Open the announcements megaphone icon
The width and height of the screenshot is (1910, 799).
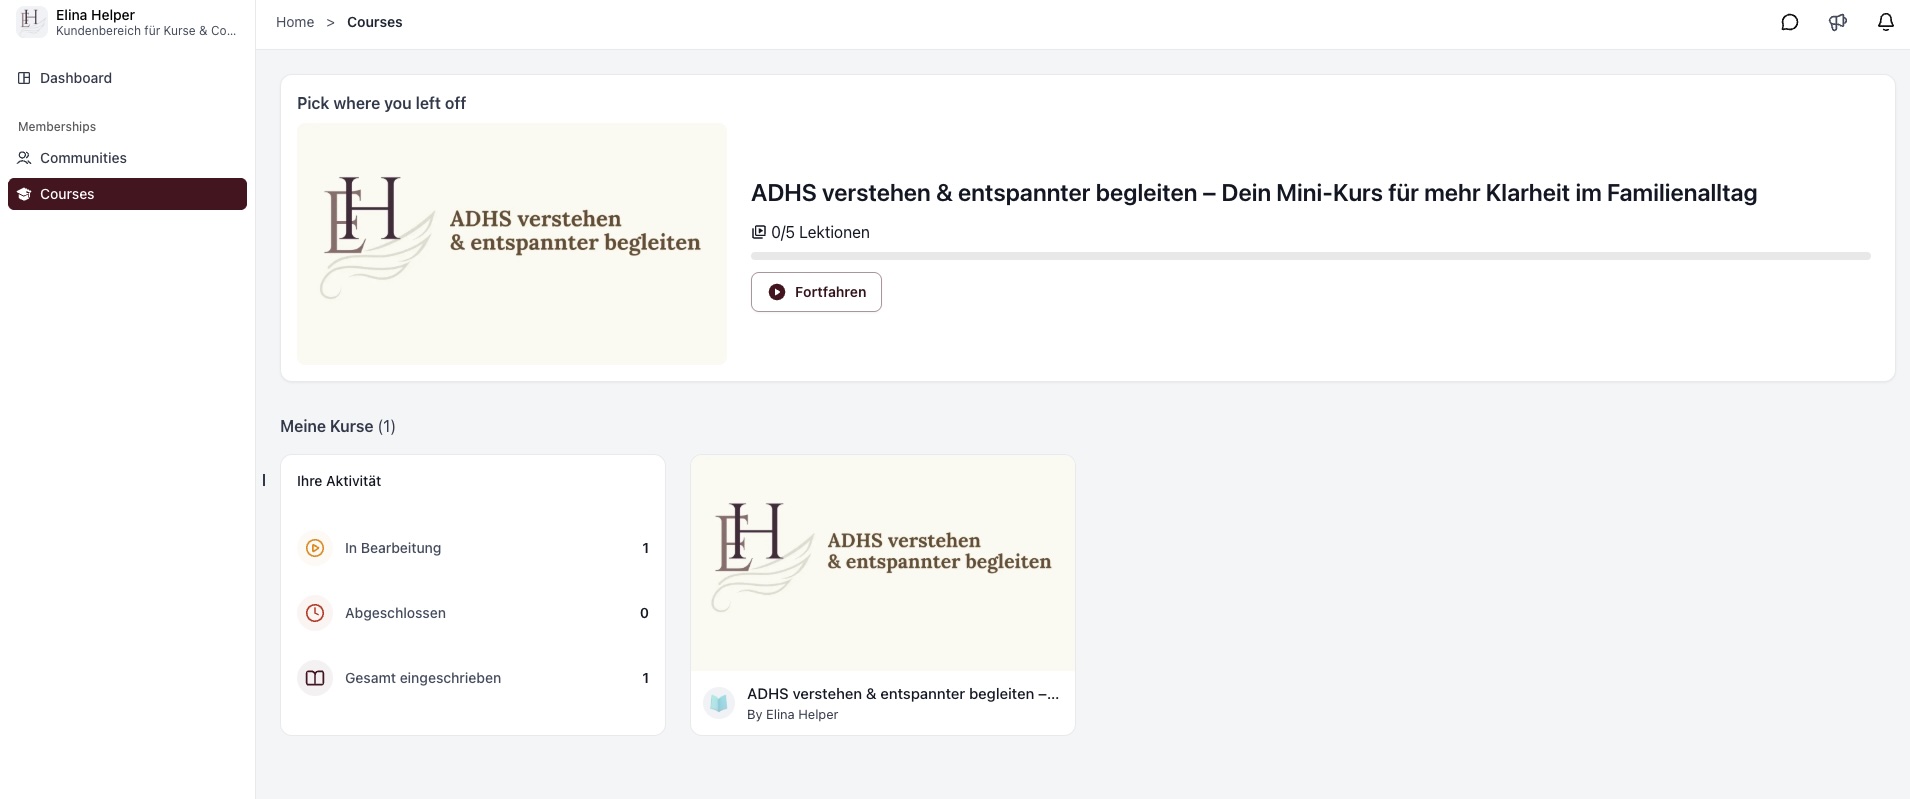(x=1838, y=22)
